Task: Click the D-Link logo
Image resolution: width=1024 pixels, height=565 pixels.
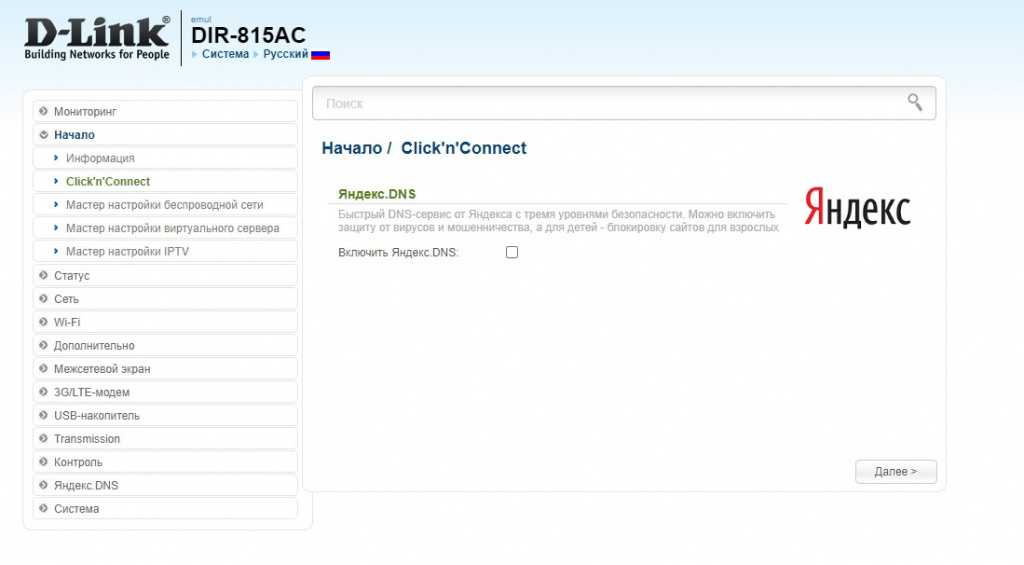Action: point(97,38)
